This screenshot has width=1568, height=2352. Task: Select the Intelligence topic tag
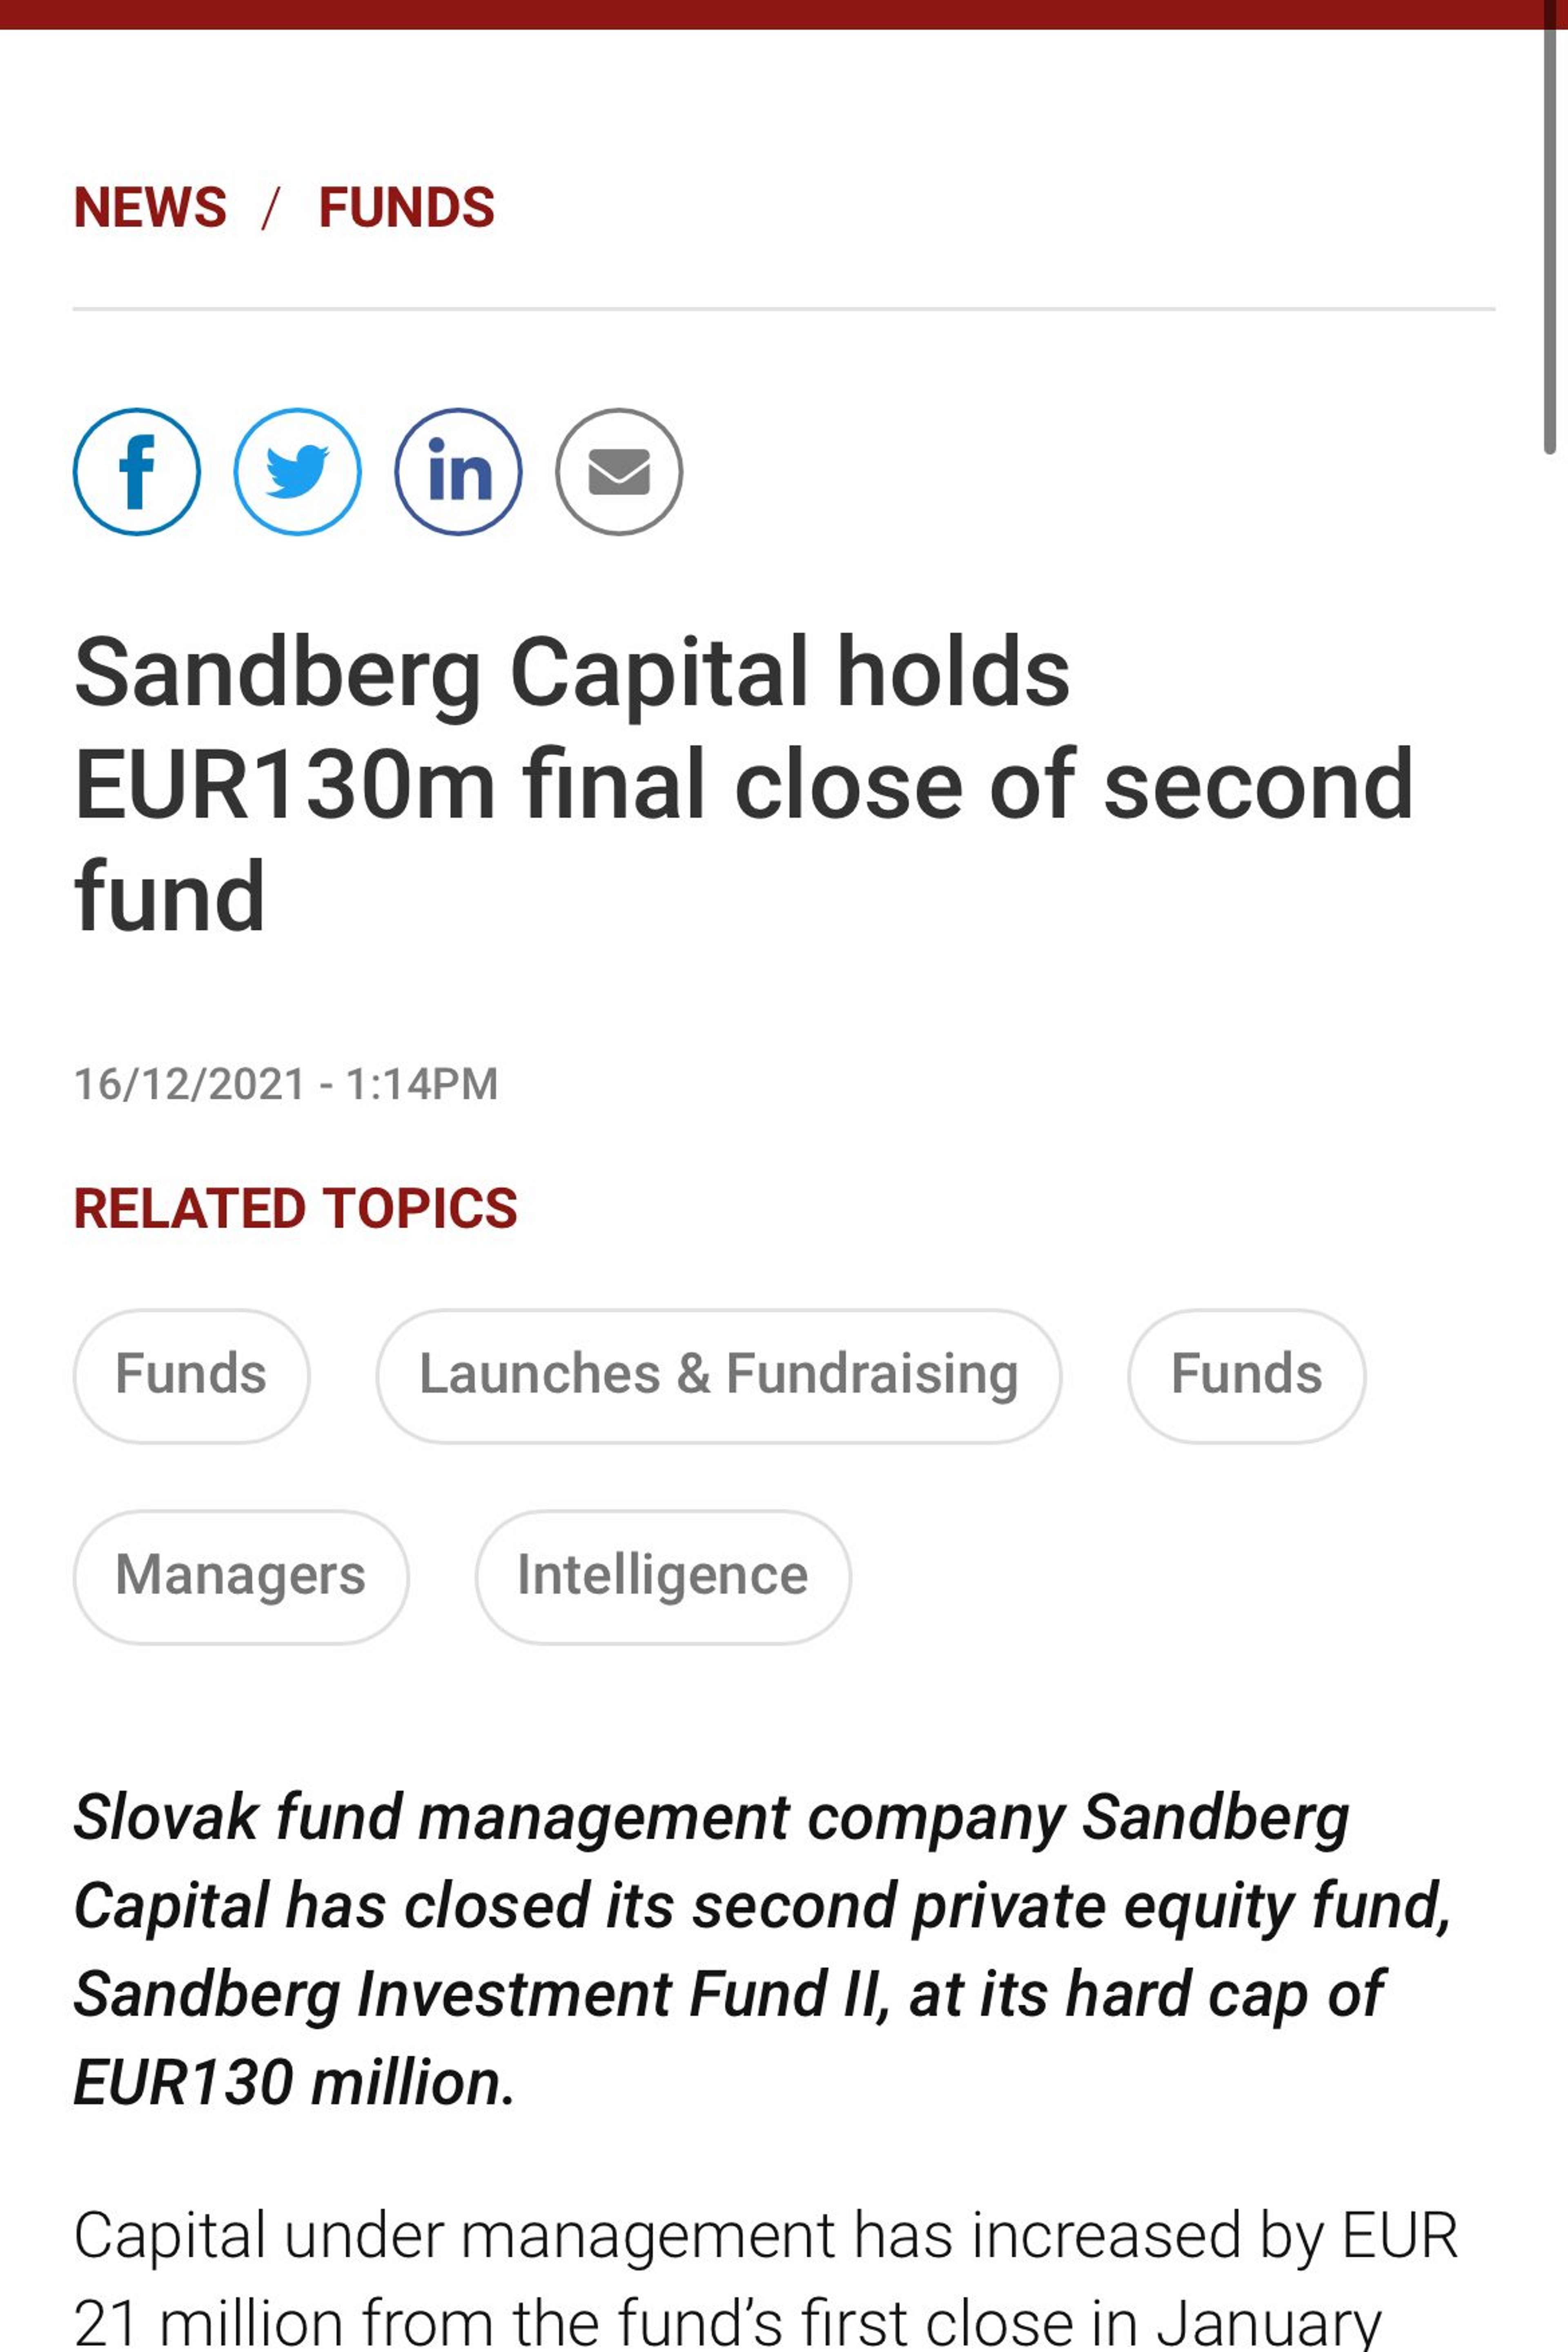[663, 1577]
